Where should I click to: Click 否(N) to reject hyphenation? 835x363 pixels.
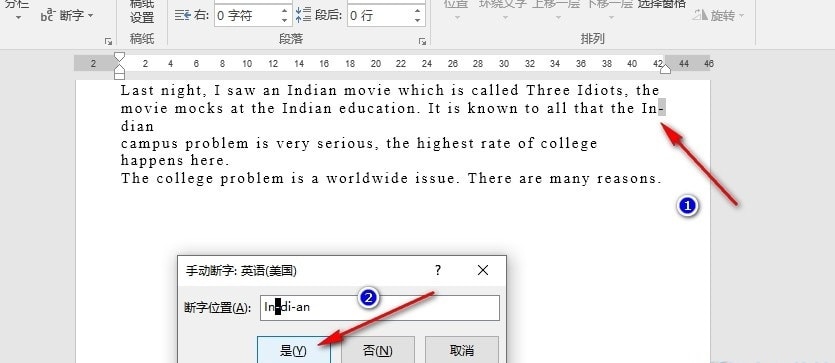click(378, 350)
